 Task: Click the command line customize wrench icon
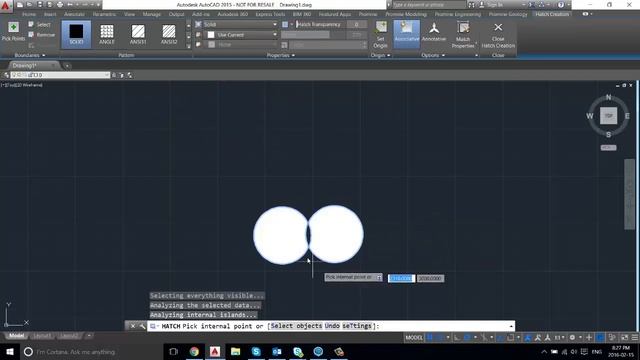[x=142, y=326]
